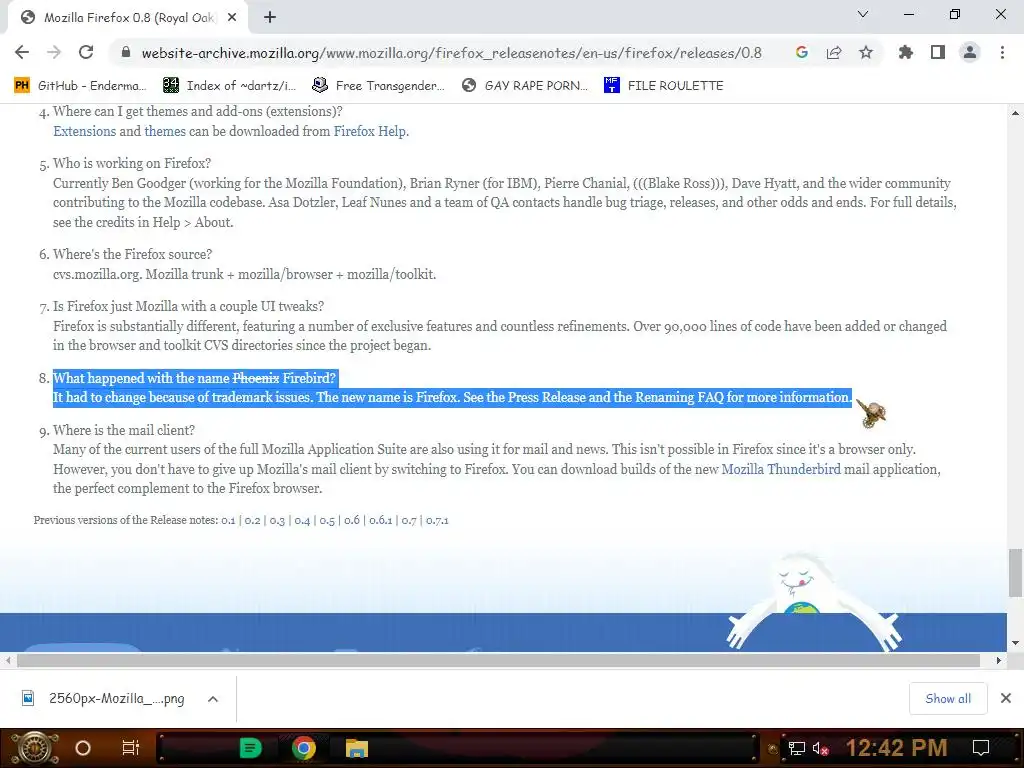The height and width of the screenshot is (768, 1024).
Task: Click the vertical scrollbar thumb
Action: 1015,572
